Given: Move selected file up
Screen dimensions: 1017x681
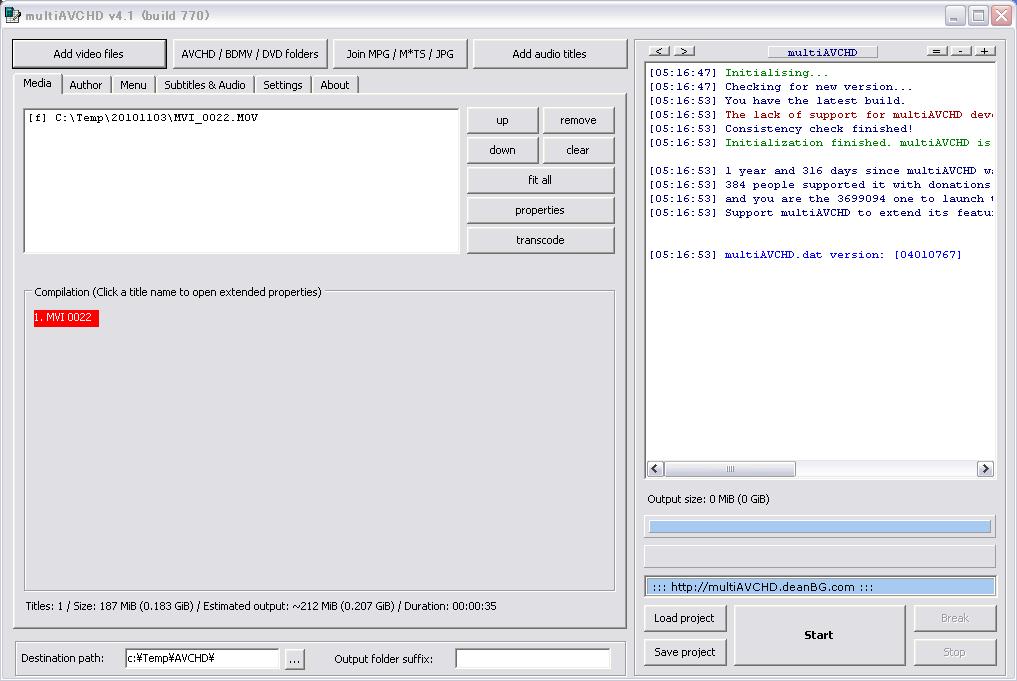Looking at the screenshot, I should (502, 120).
